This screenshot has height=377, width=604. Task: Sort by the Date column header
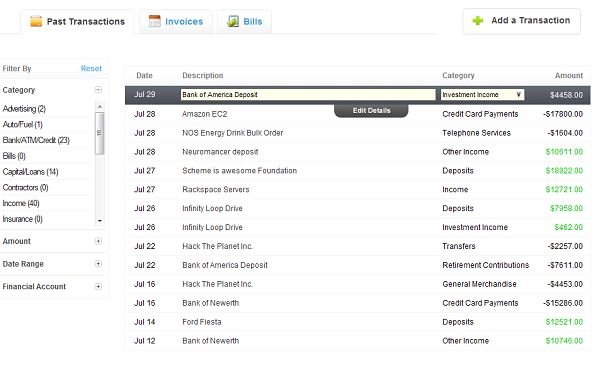pyautogui.click(x=144, y=75)
